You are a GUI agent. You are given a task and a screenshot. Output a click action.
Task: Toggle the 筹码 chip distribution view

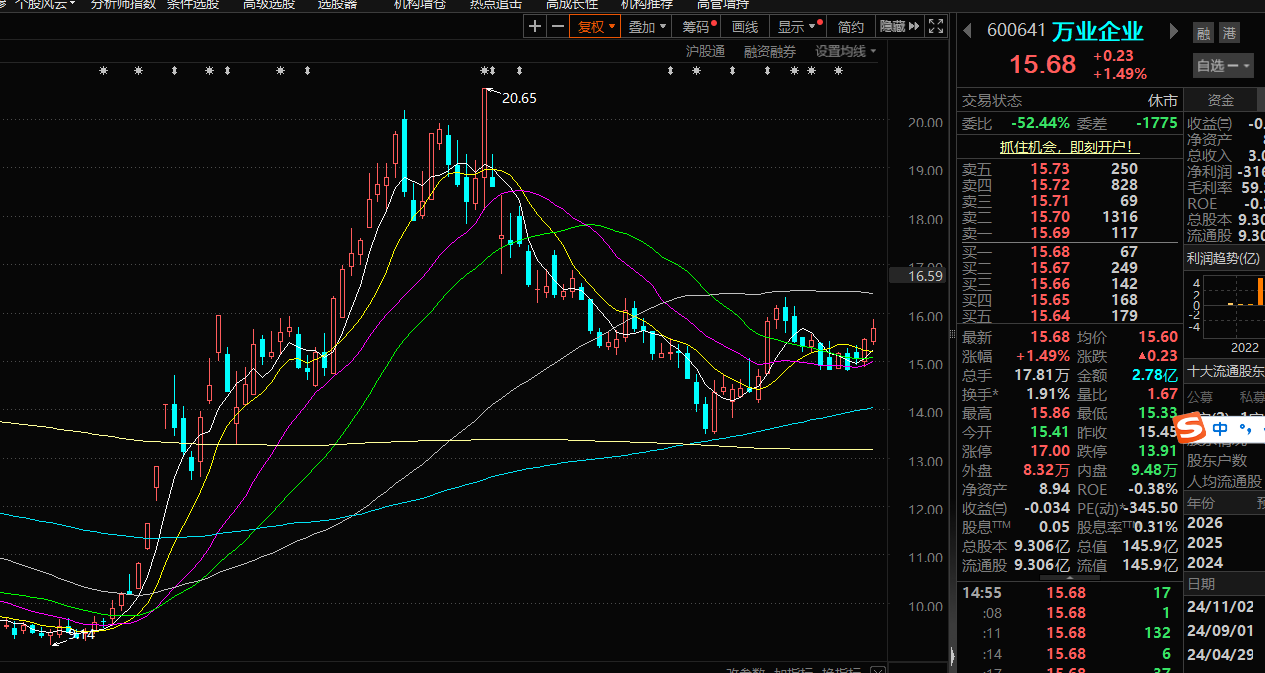tap(697, 27)
